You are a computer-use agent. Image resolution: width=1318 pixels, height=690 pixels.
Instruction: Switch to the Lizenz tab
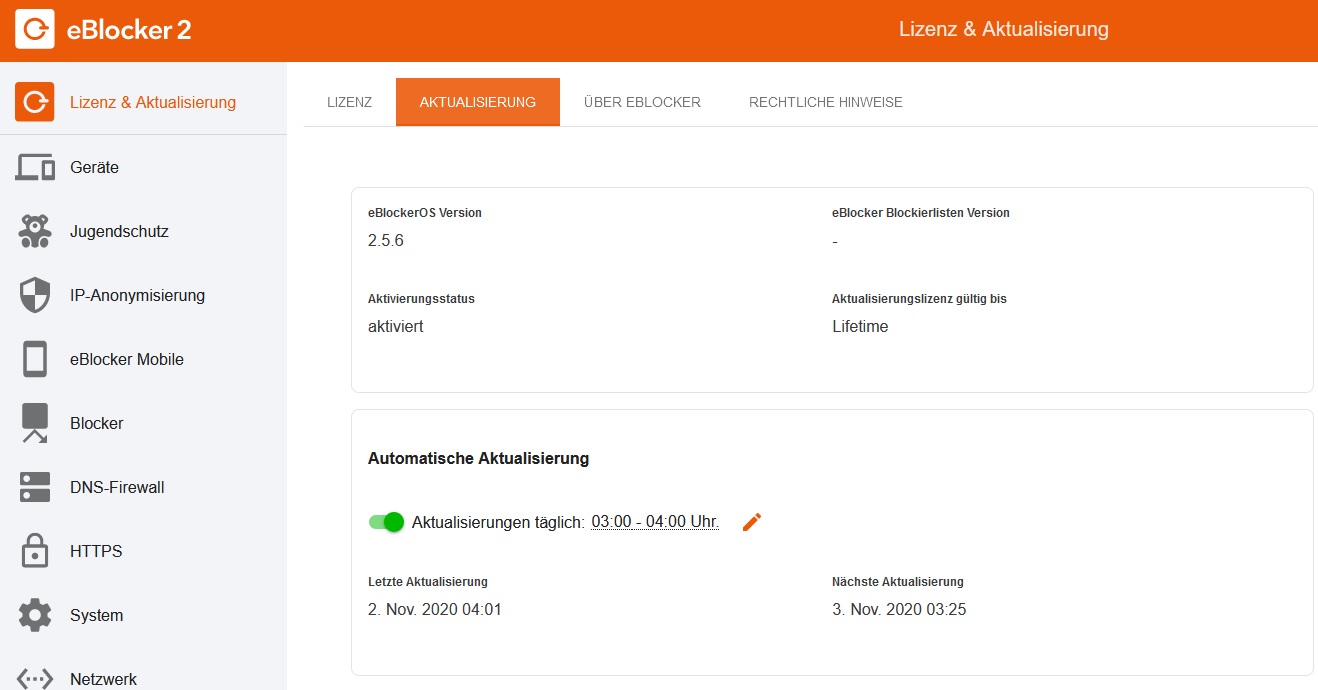[x=350, y=102]
